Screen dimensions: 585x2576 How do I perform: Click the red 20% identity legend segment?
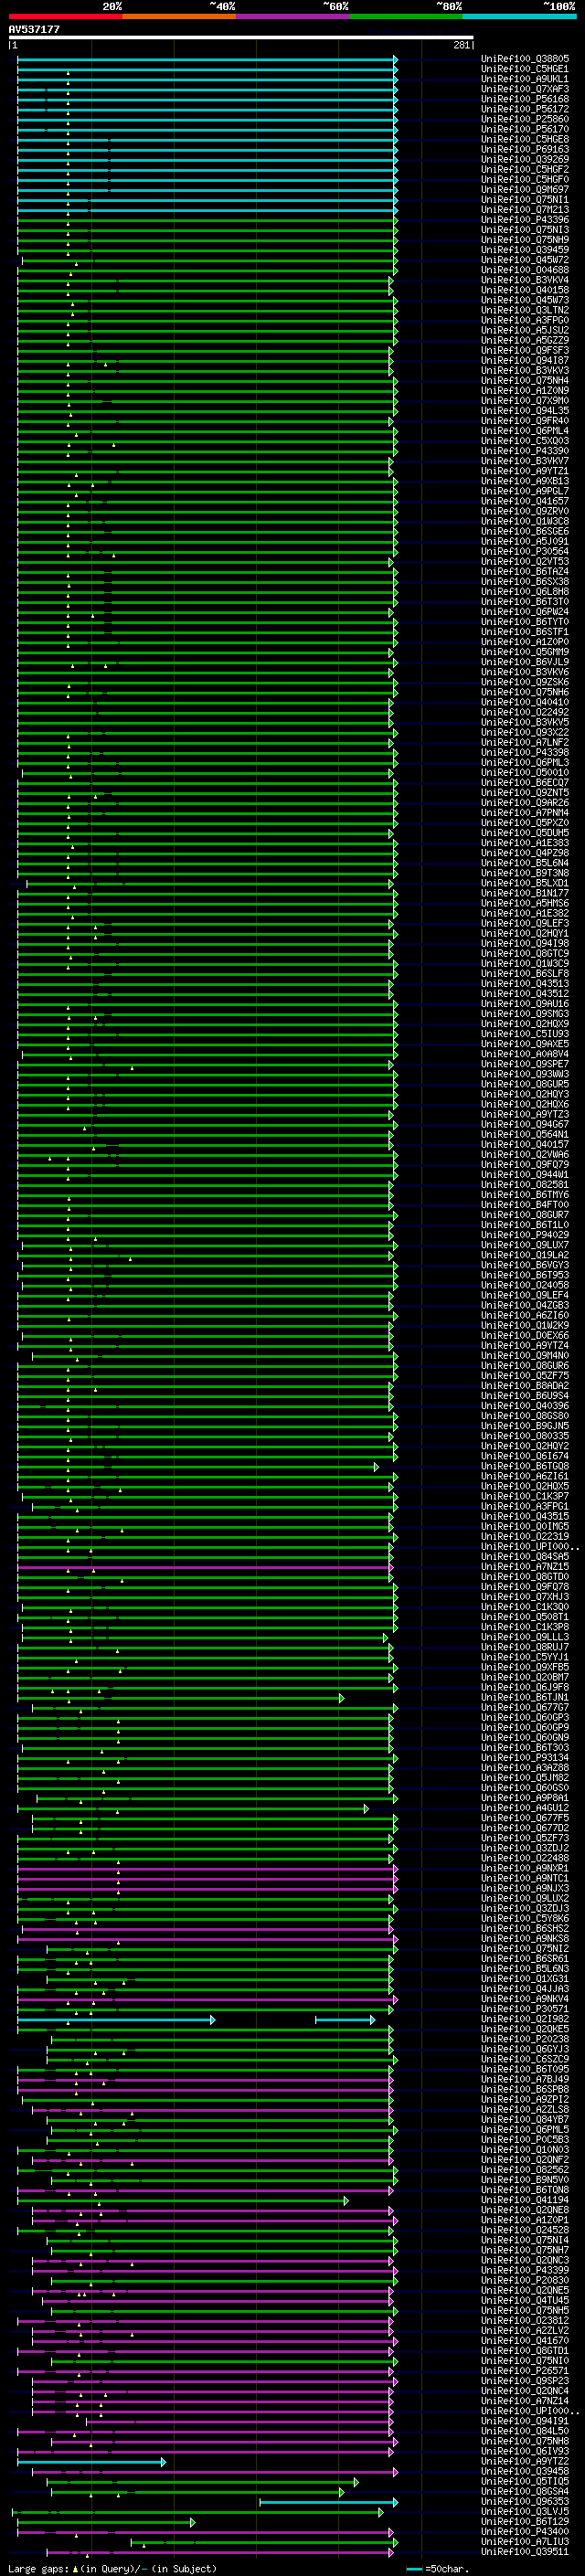(x=66, y=16)
